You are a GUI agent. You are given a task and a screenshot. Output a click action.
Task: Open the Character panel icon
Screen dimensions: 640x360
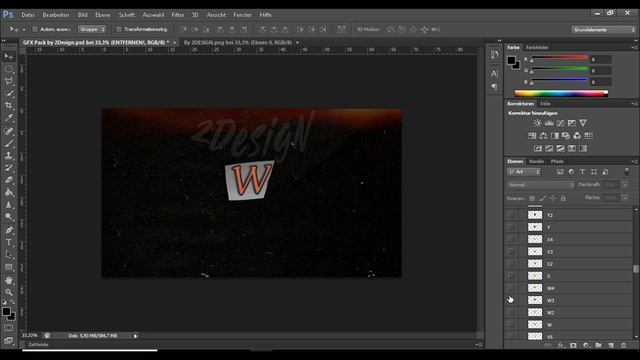494,73
